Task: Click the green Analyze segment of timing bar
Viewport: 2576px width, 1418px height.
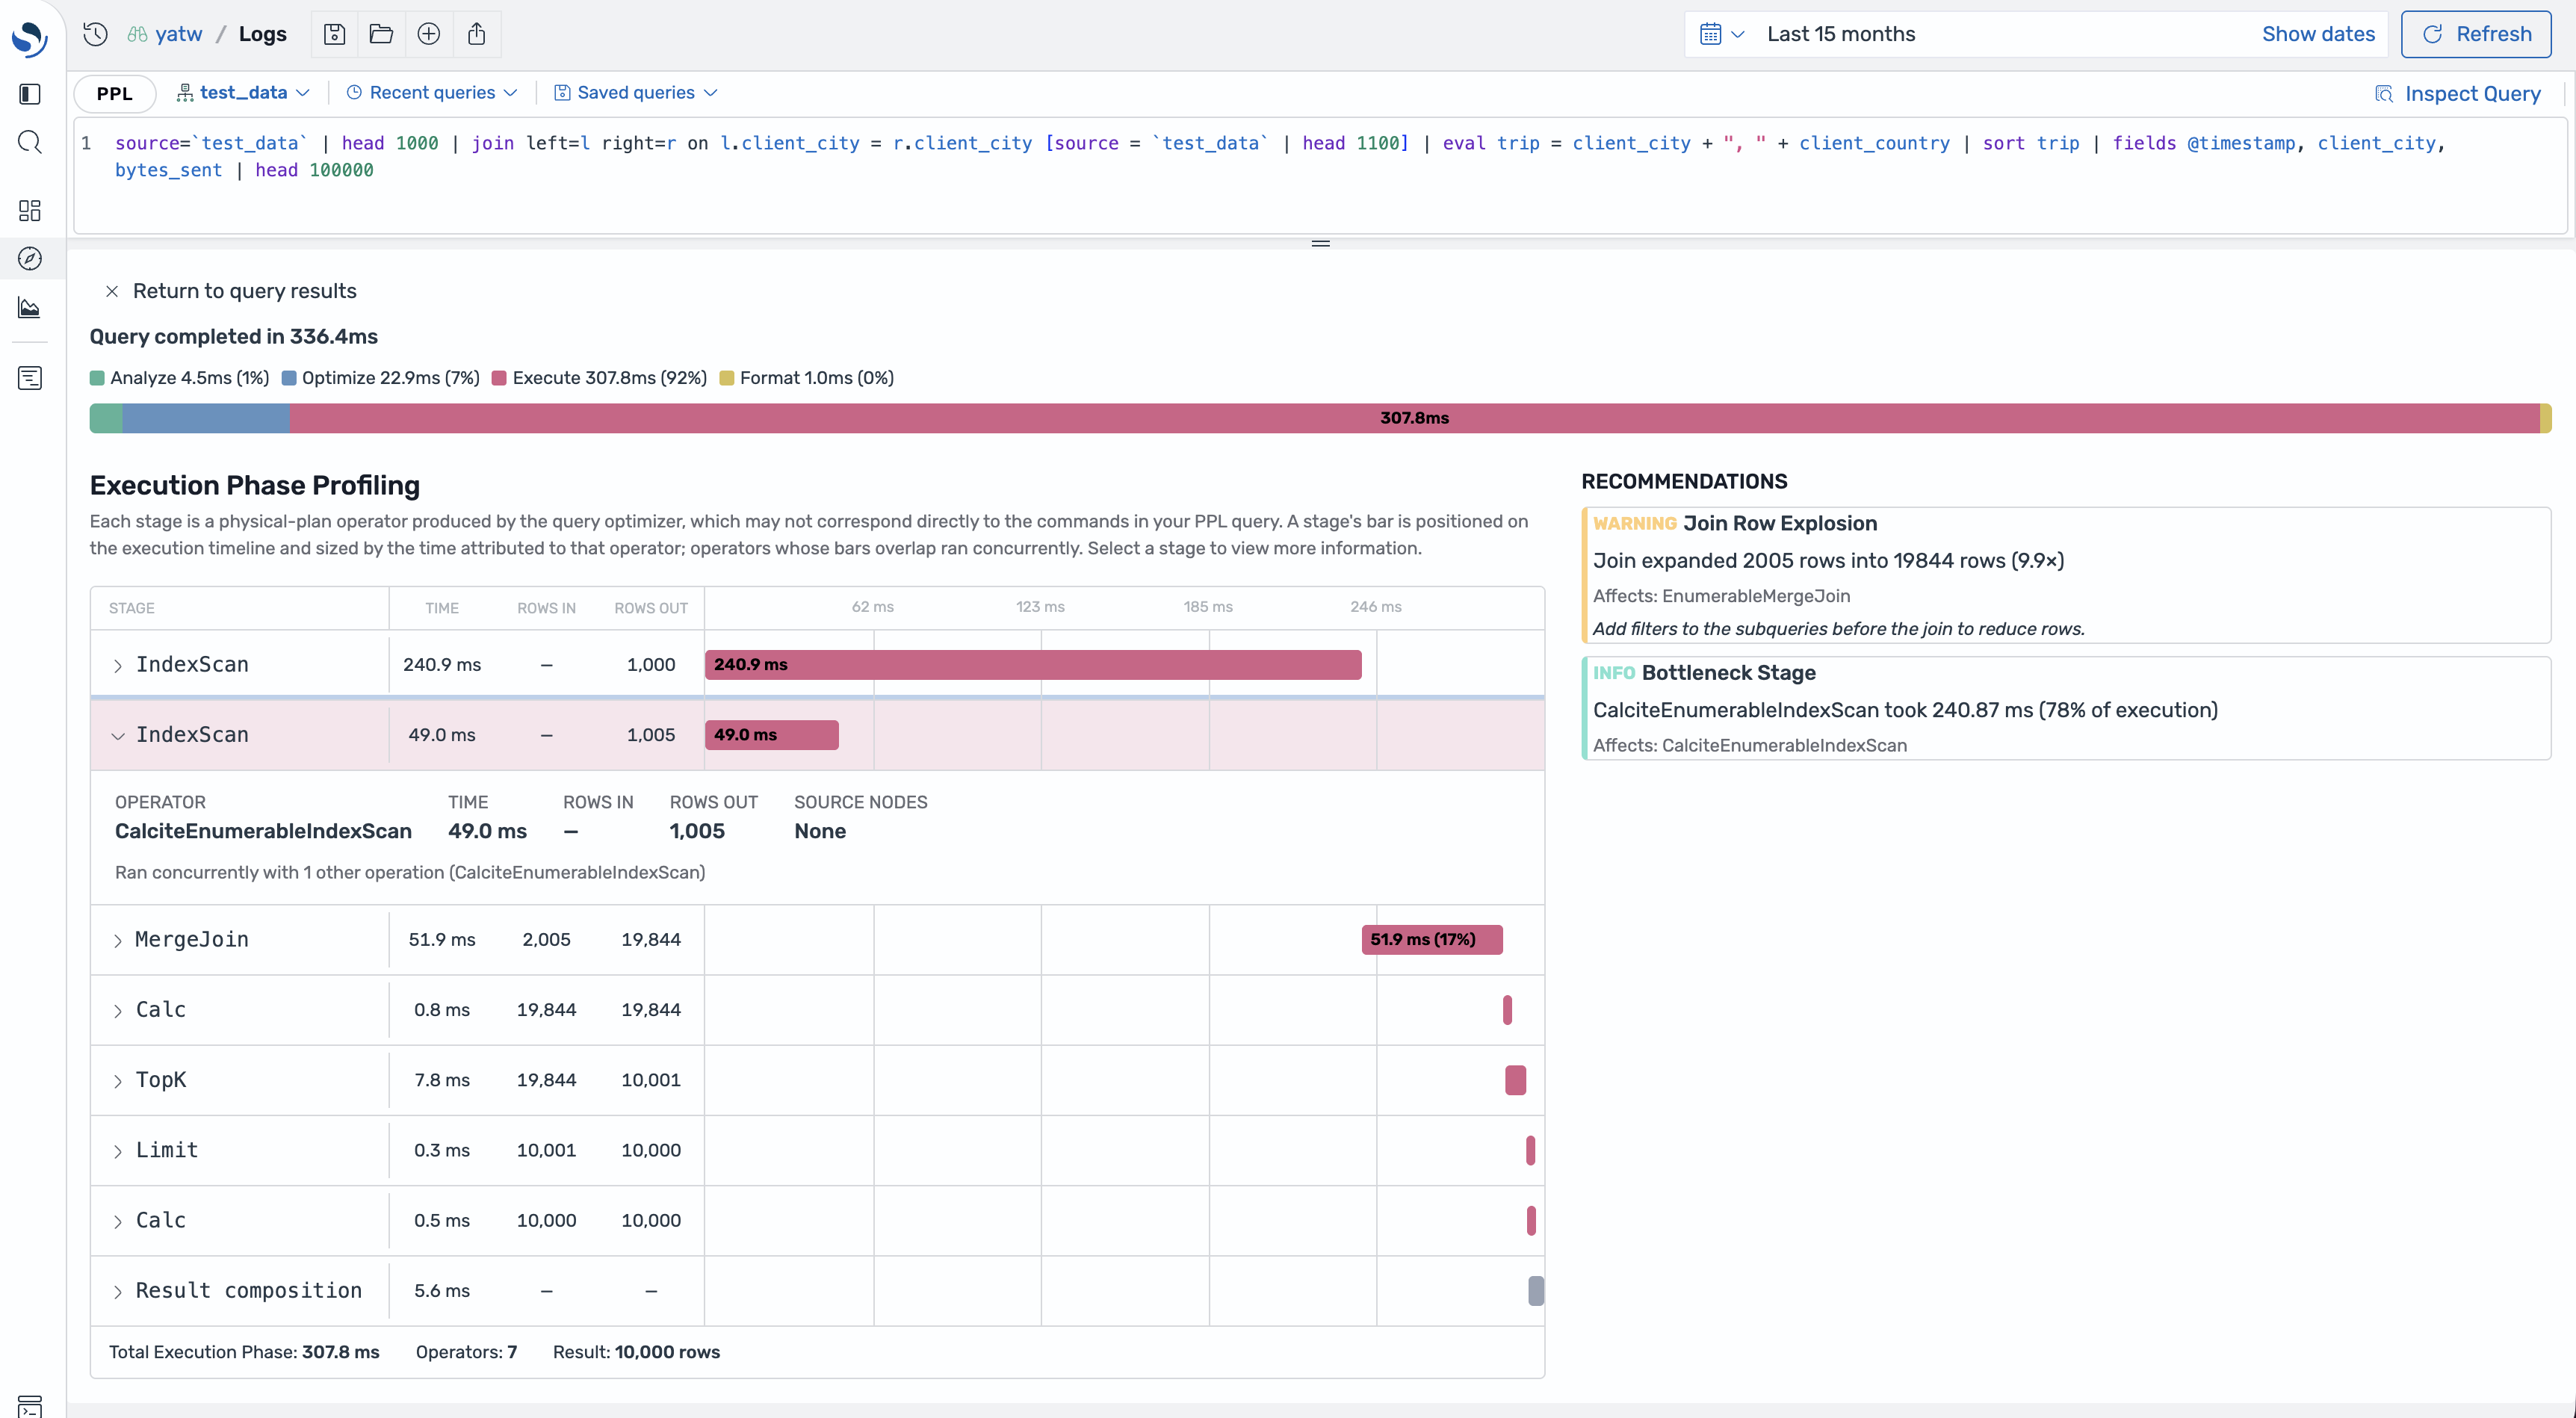Action: [x=106, y=418]
